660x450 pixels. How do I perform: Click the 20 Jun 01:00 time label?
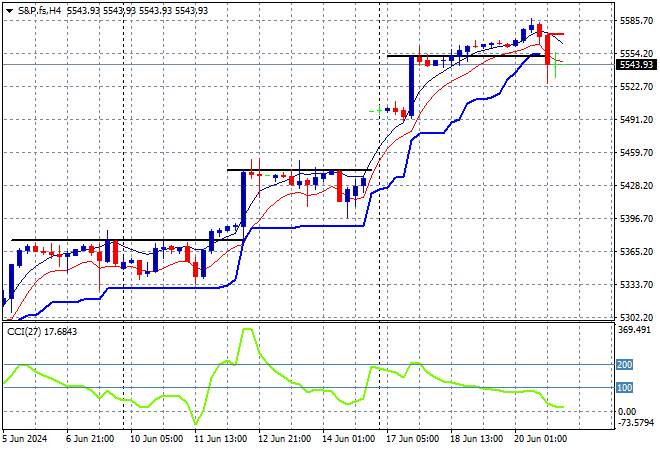coord(540,439)
